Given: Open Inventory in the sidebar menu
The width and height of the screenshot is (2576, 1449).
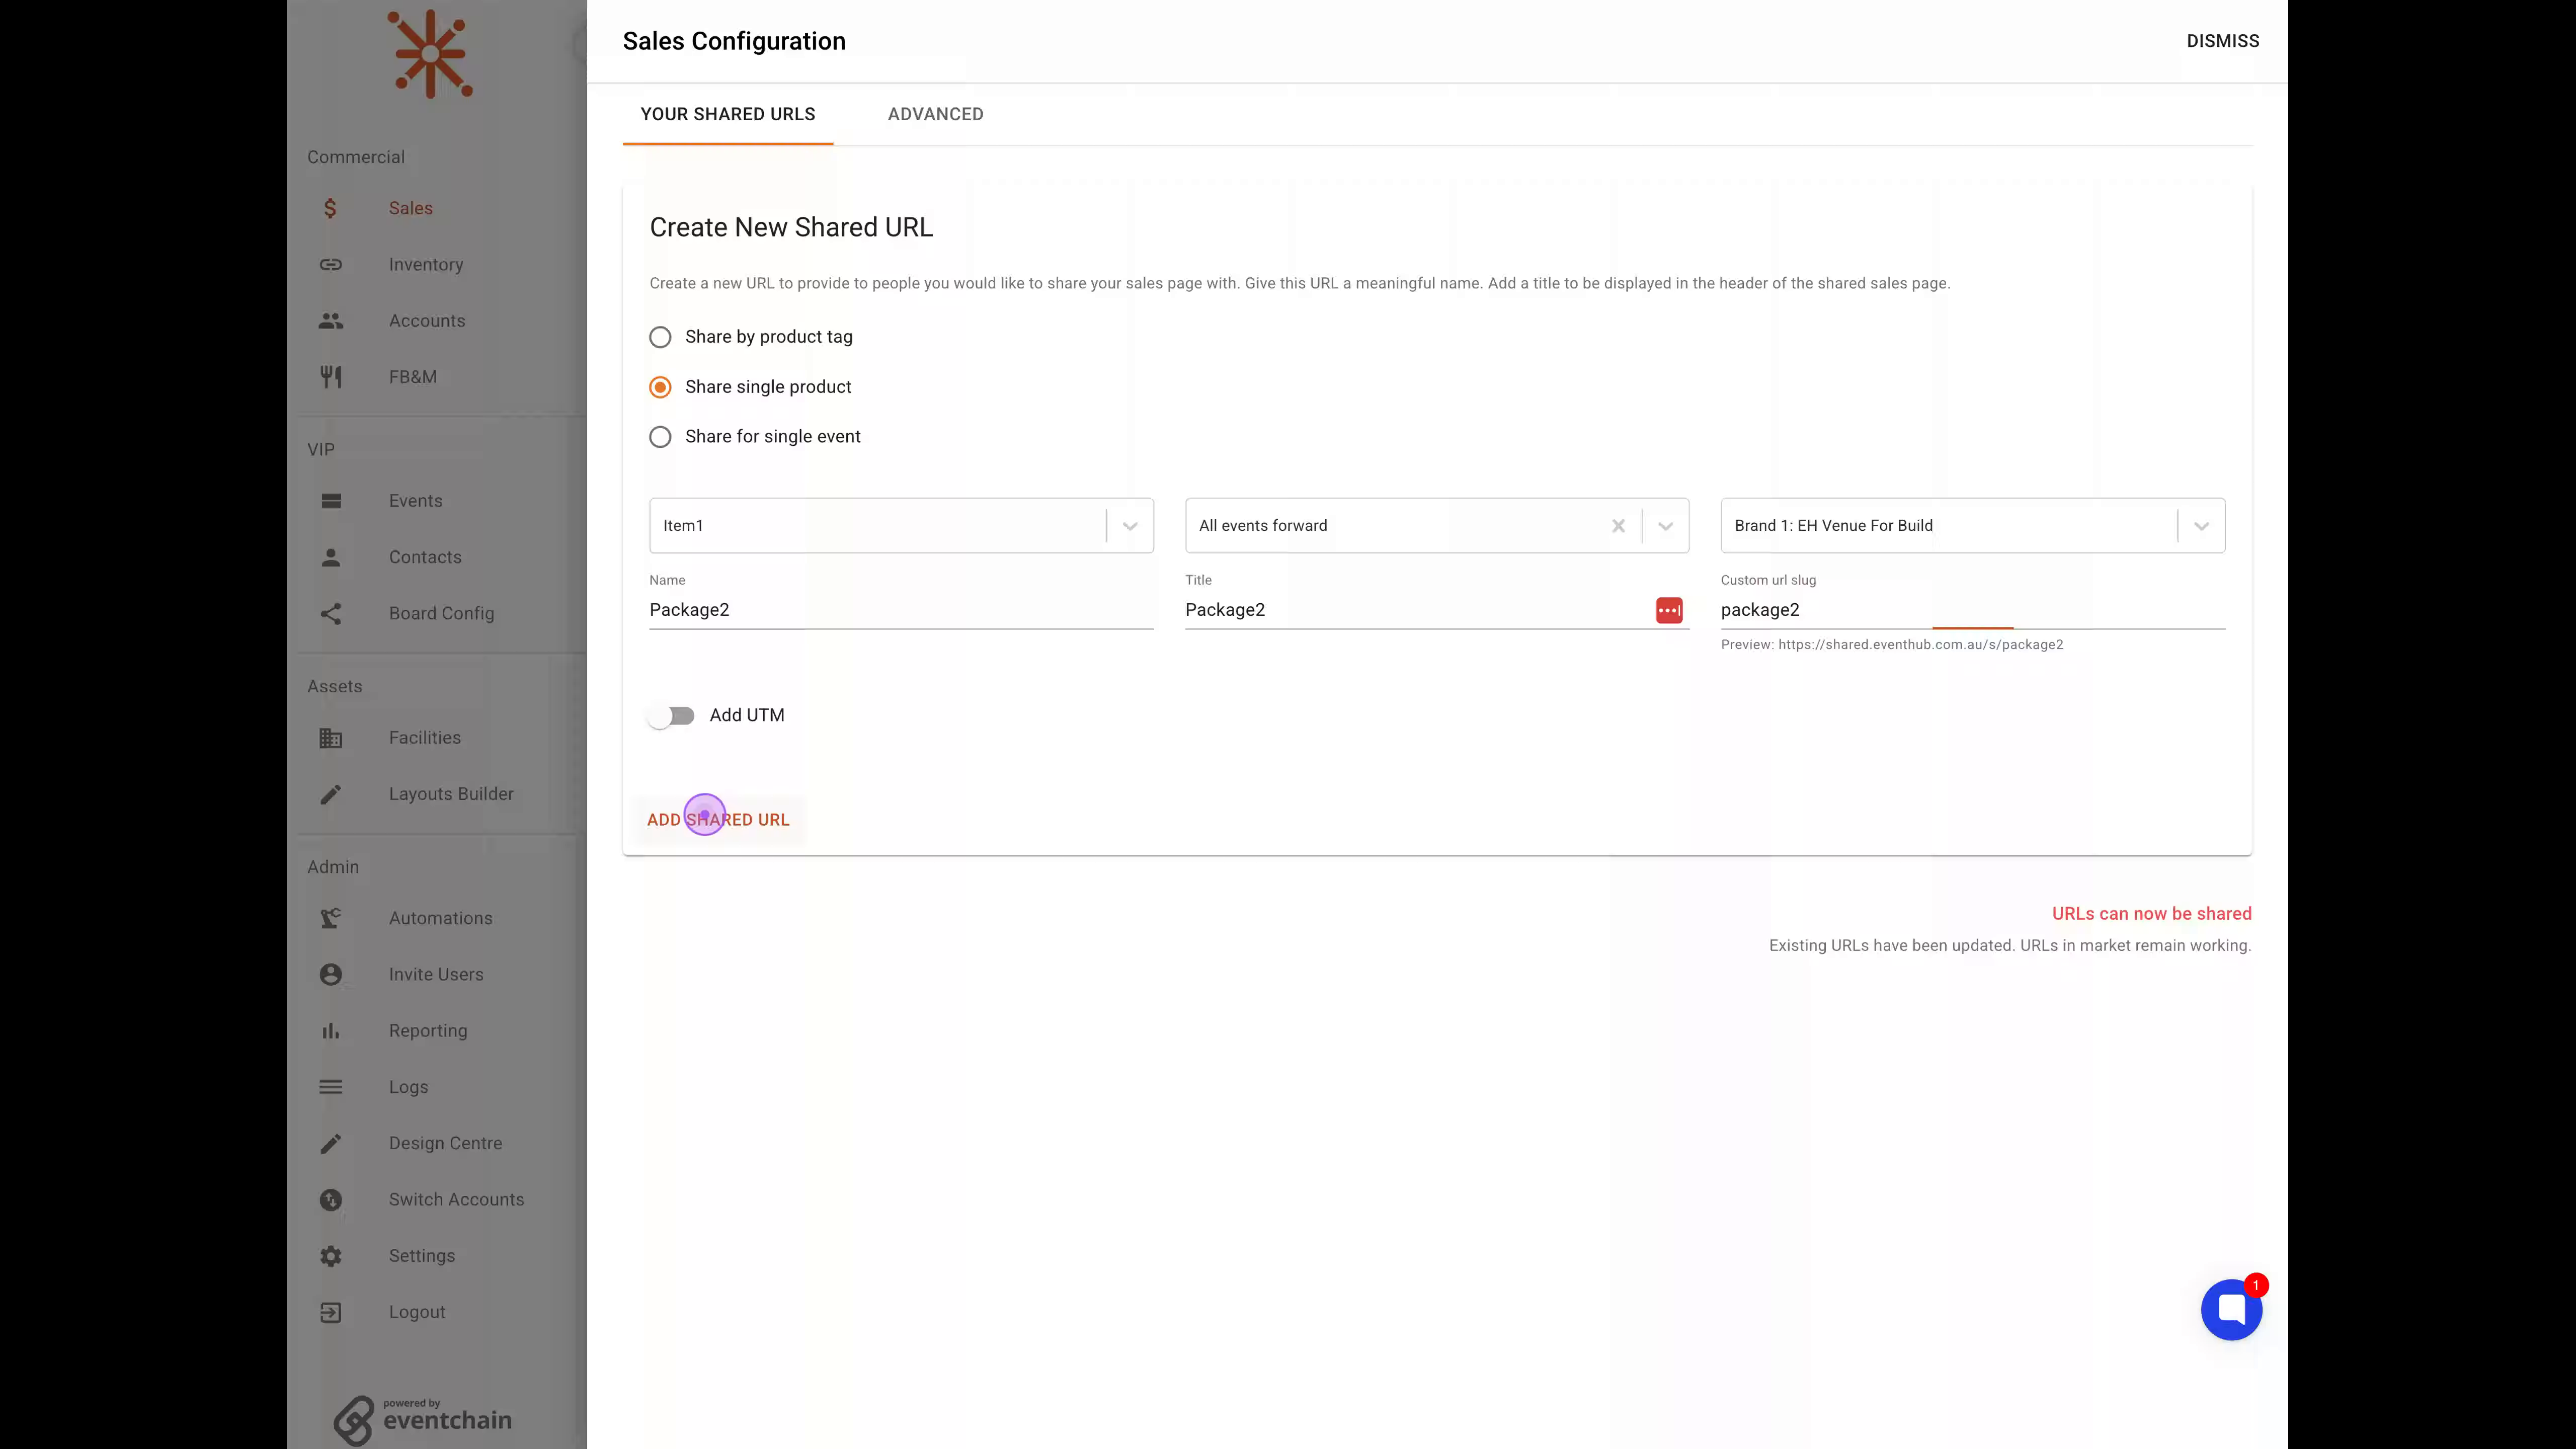Looking at the screenshot, I should 426,264.
